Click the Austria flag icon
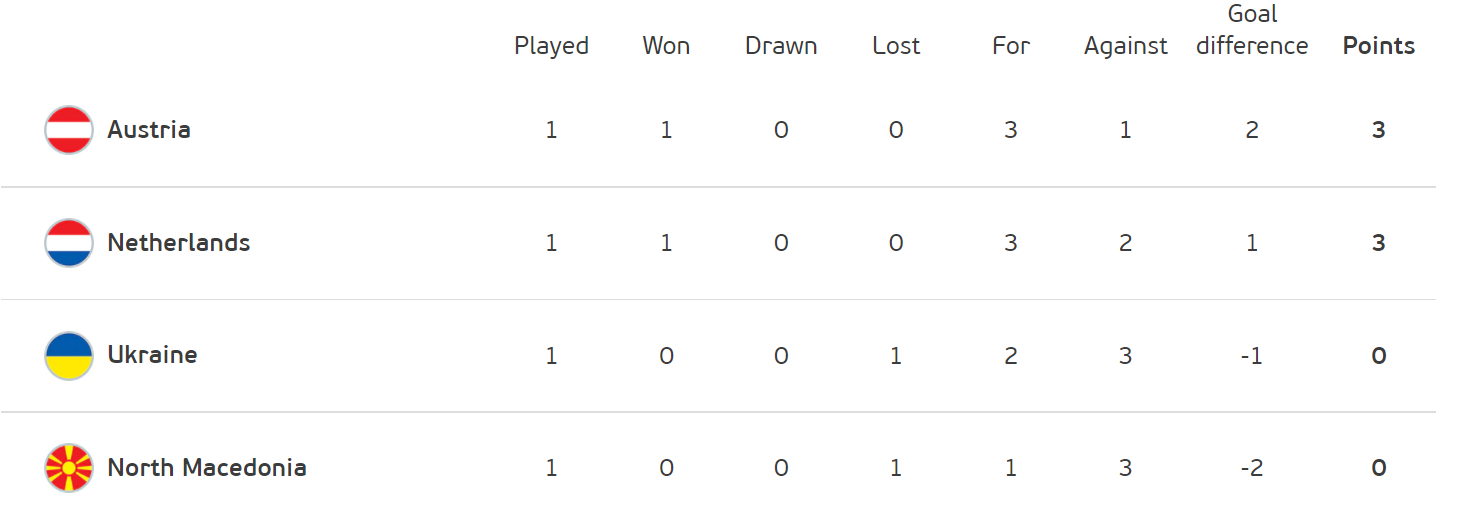 pos(69,130)
